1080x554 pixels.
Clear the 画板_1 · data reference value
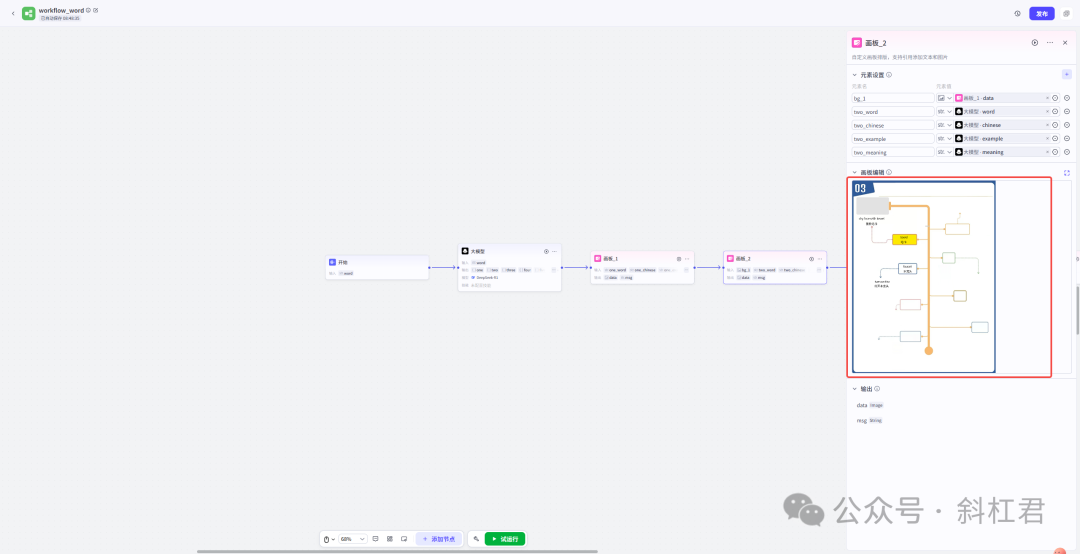[1047, 98]
